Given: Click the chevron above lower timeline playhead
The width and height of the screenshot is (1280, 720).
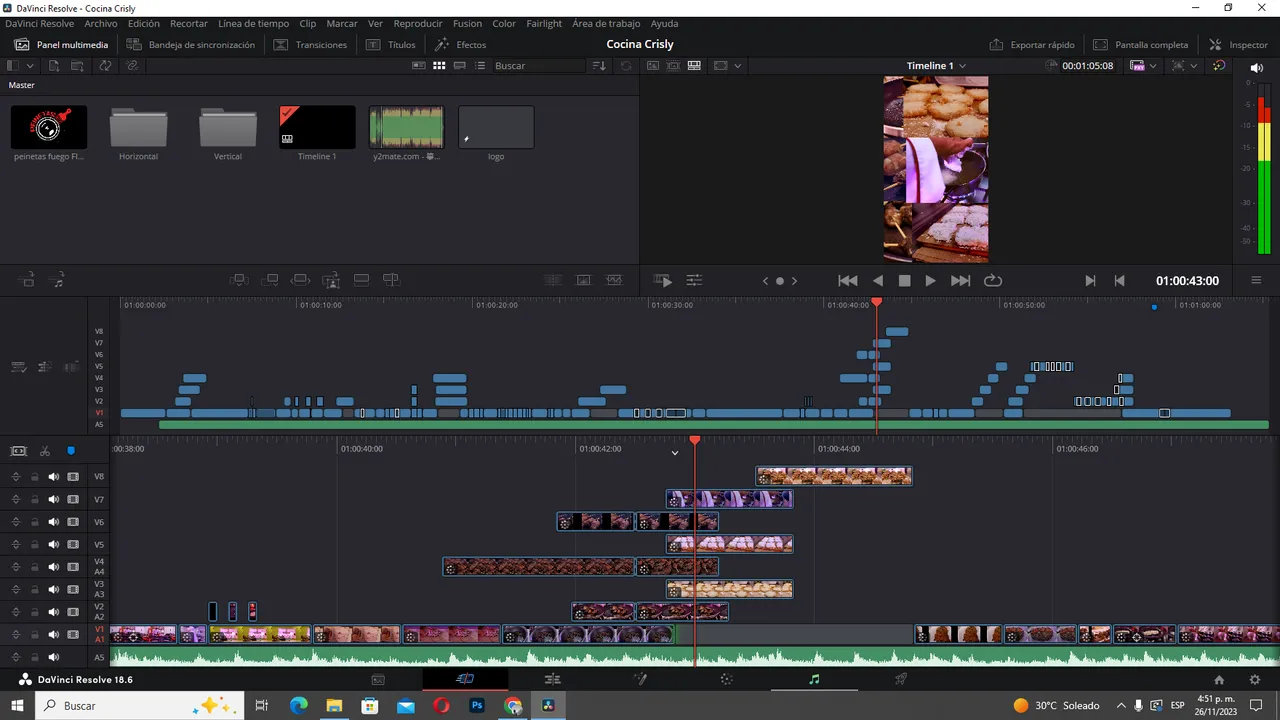Looking at the screenshot, I should (x=675, y=453).
